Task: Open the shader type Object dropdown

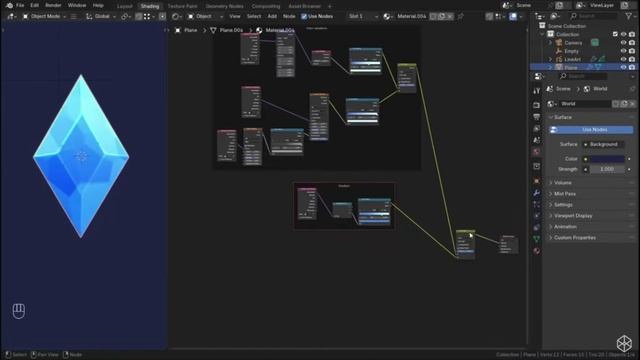Action: click(205, 16)
